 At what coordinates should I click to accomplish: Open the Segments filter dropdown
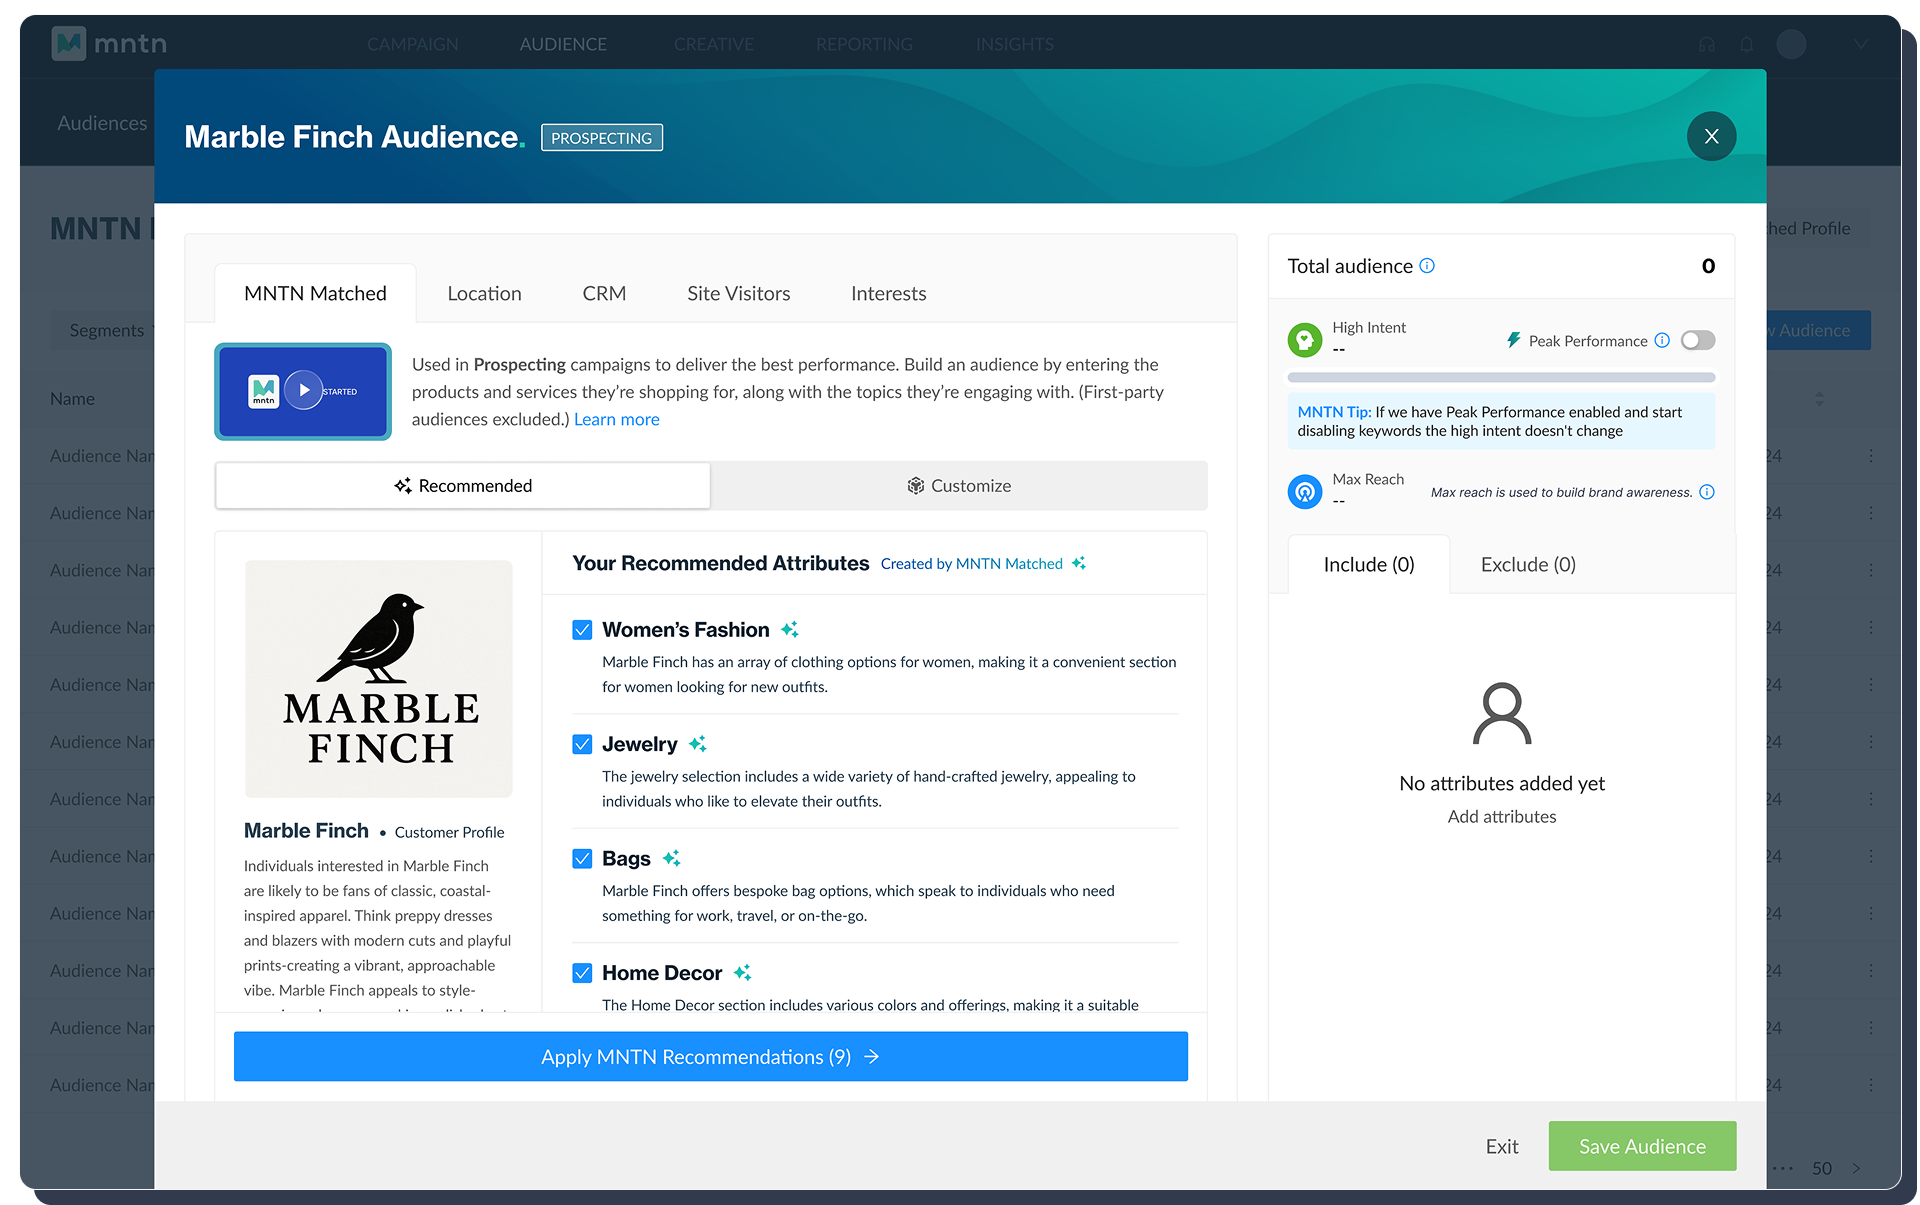(110, 330)
